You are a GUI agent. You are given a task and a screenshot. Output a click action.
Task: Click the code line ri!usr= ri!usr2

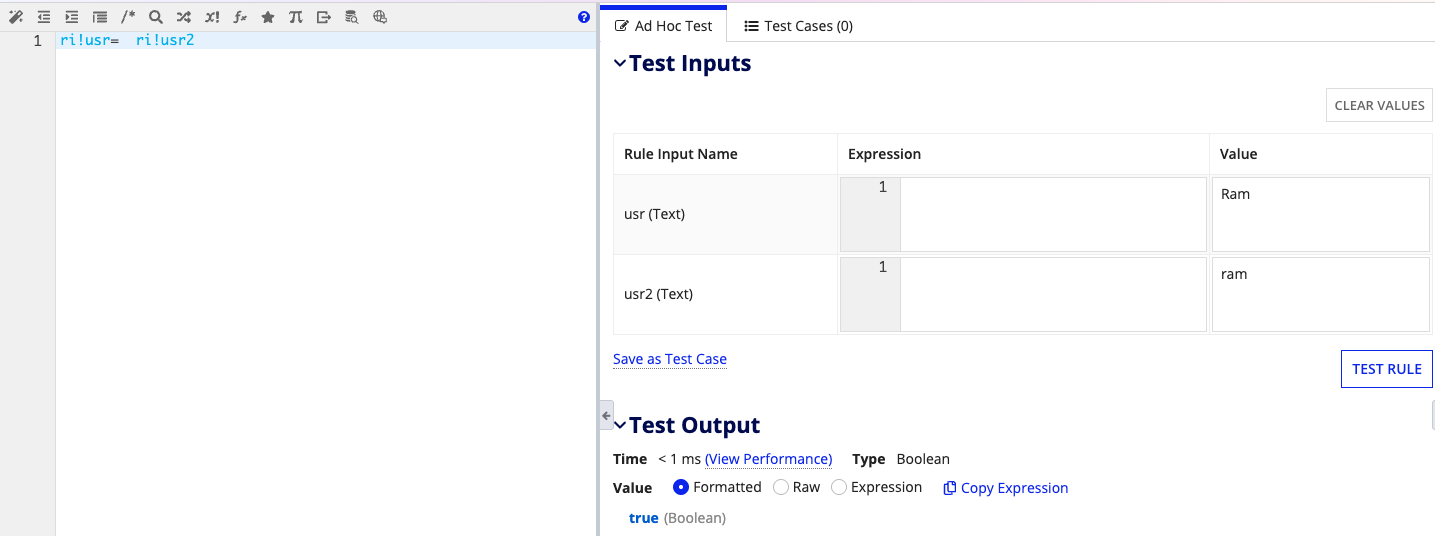coord(127,41)
